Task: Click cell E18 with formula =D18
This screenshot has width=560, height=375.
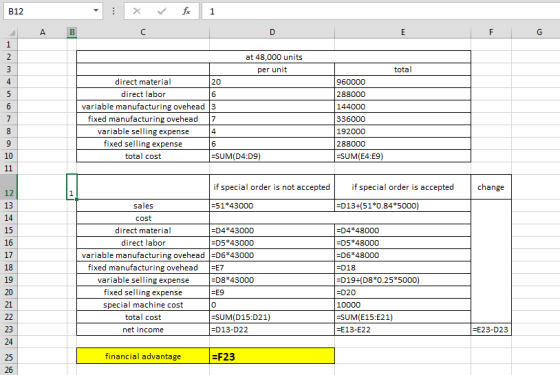Action: click(x=403, y=268)
